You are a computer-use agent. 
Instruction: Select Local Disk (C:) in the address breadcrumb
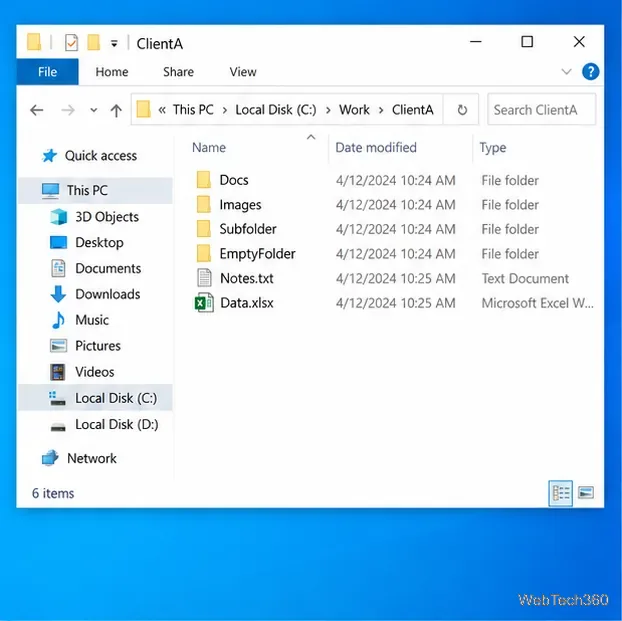pos(276,110)
